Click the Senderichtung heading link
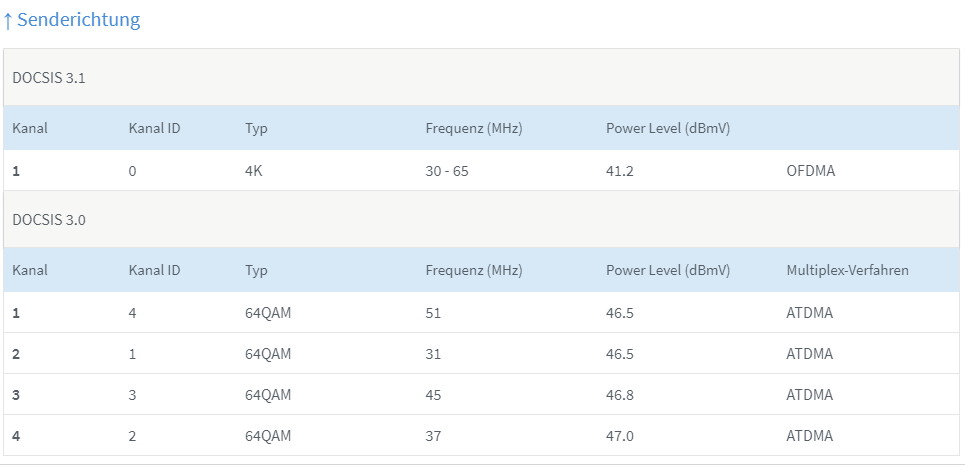Image resolution: width=965 pixels, height=469 pixels. [78, 20]
